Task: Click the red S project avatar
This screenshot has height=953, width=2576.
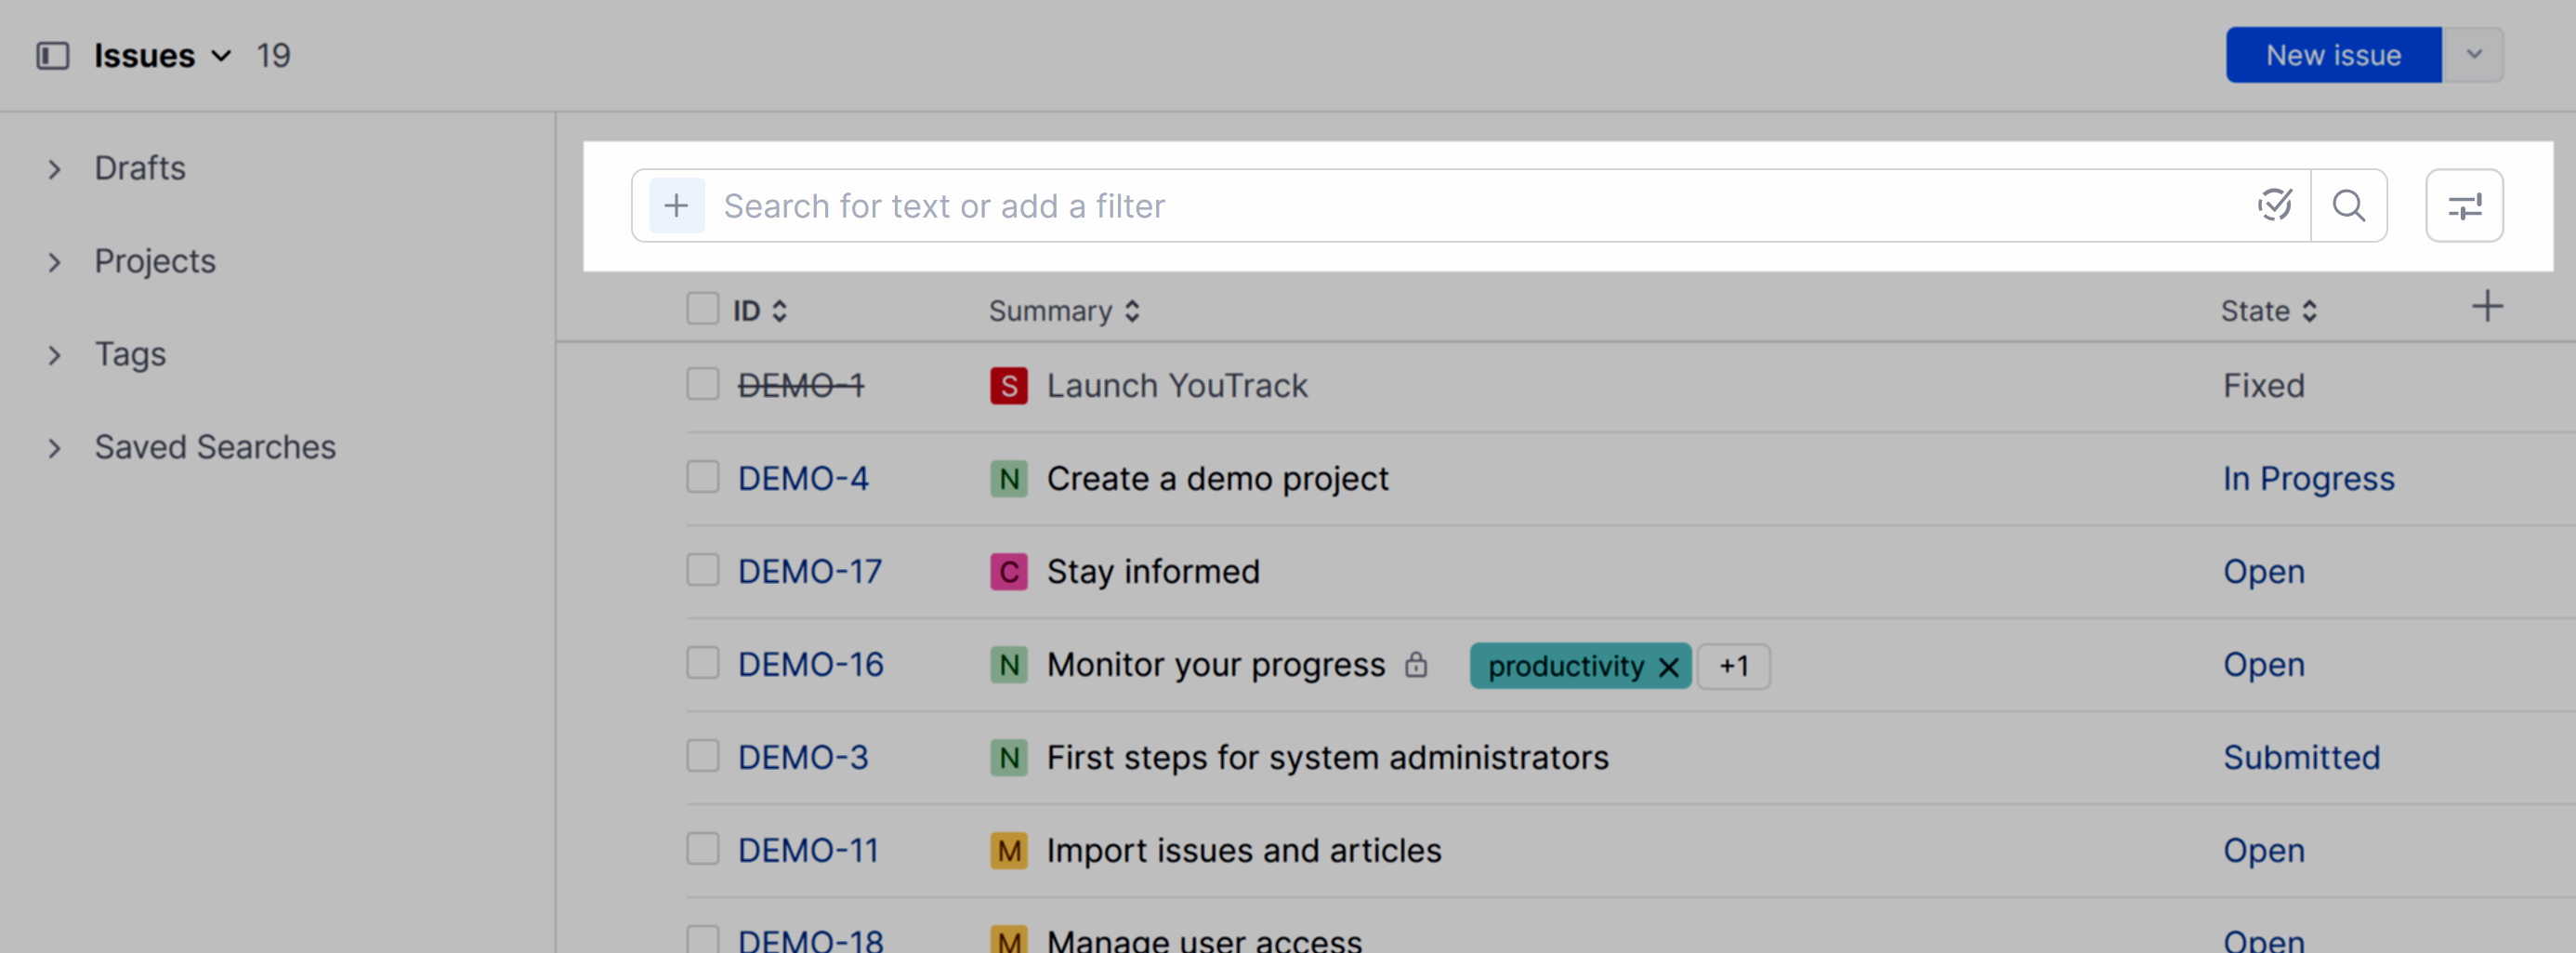Action: (x=1008, y=386)
